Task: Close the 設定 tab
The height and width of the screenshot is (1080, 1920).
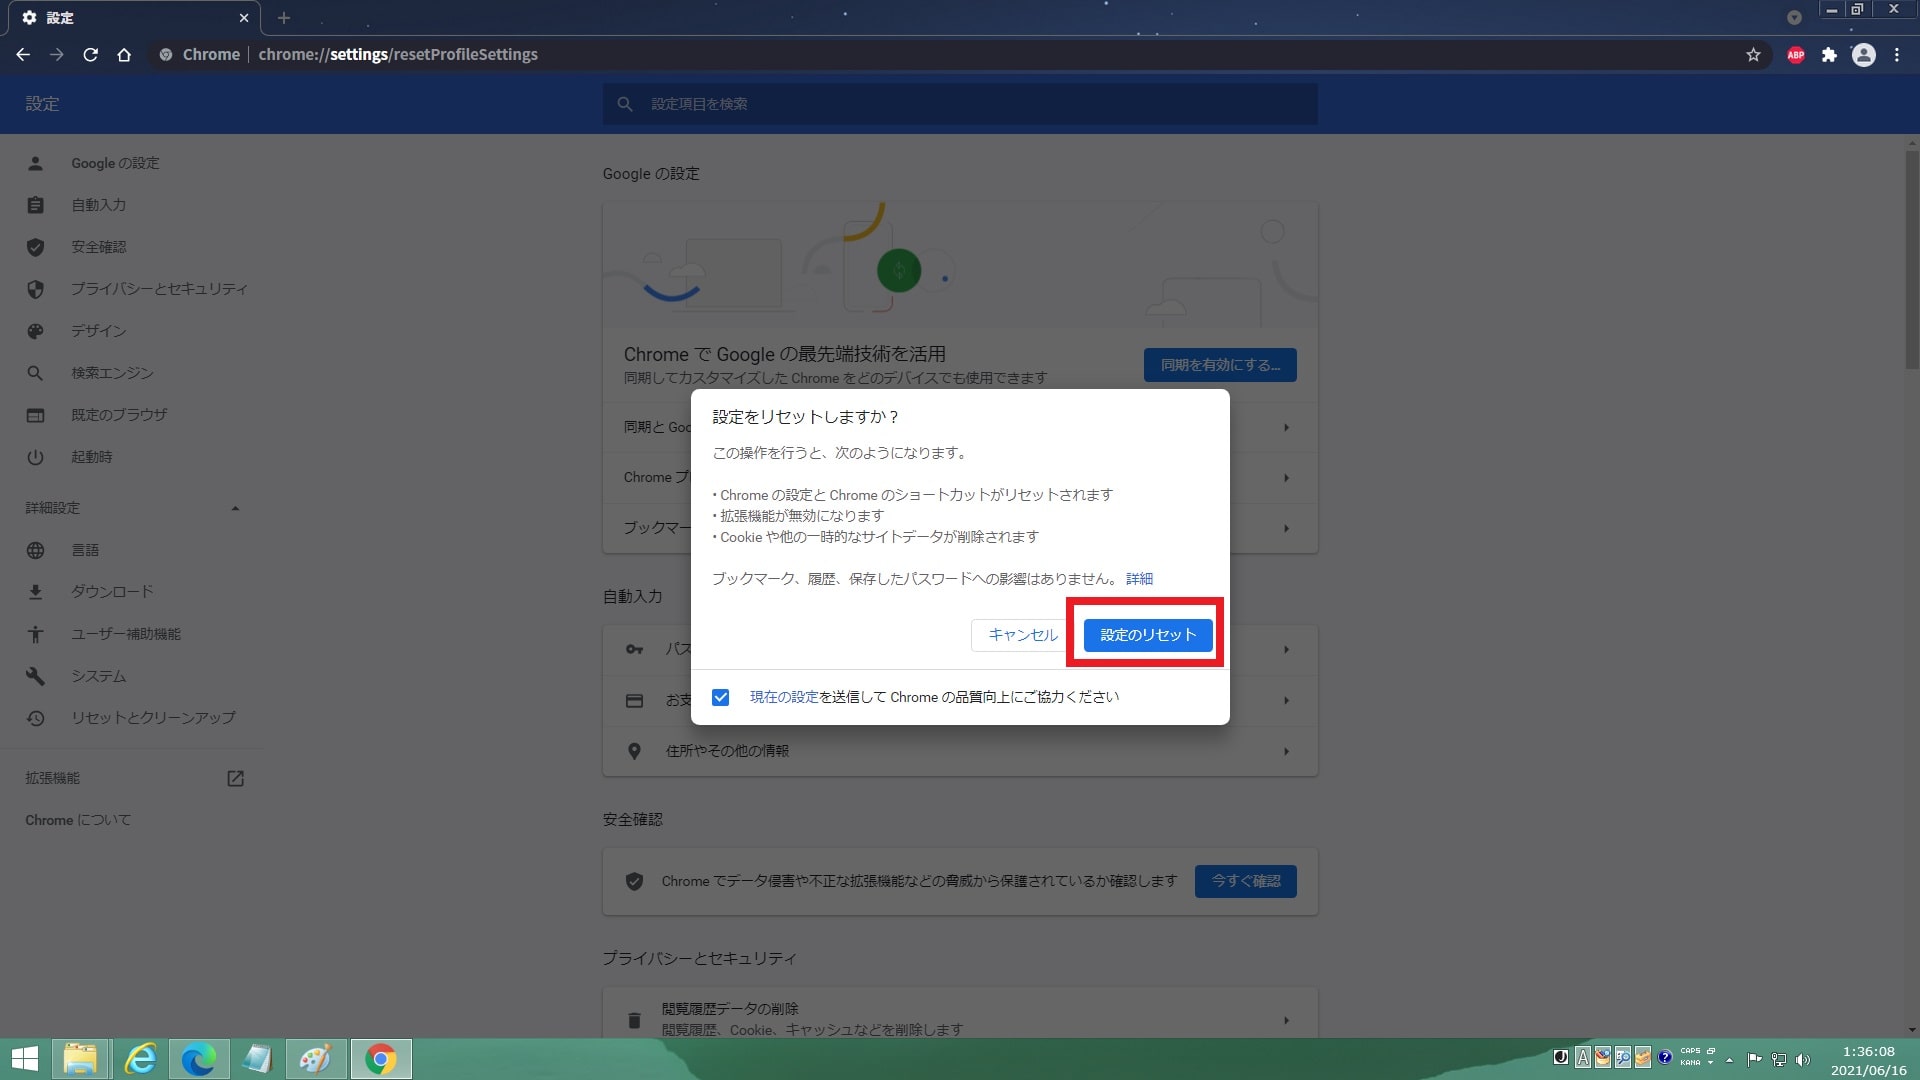Action: [243, 18]
